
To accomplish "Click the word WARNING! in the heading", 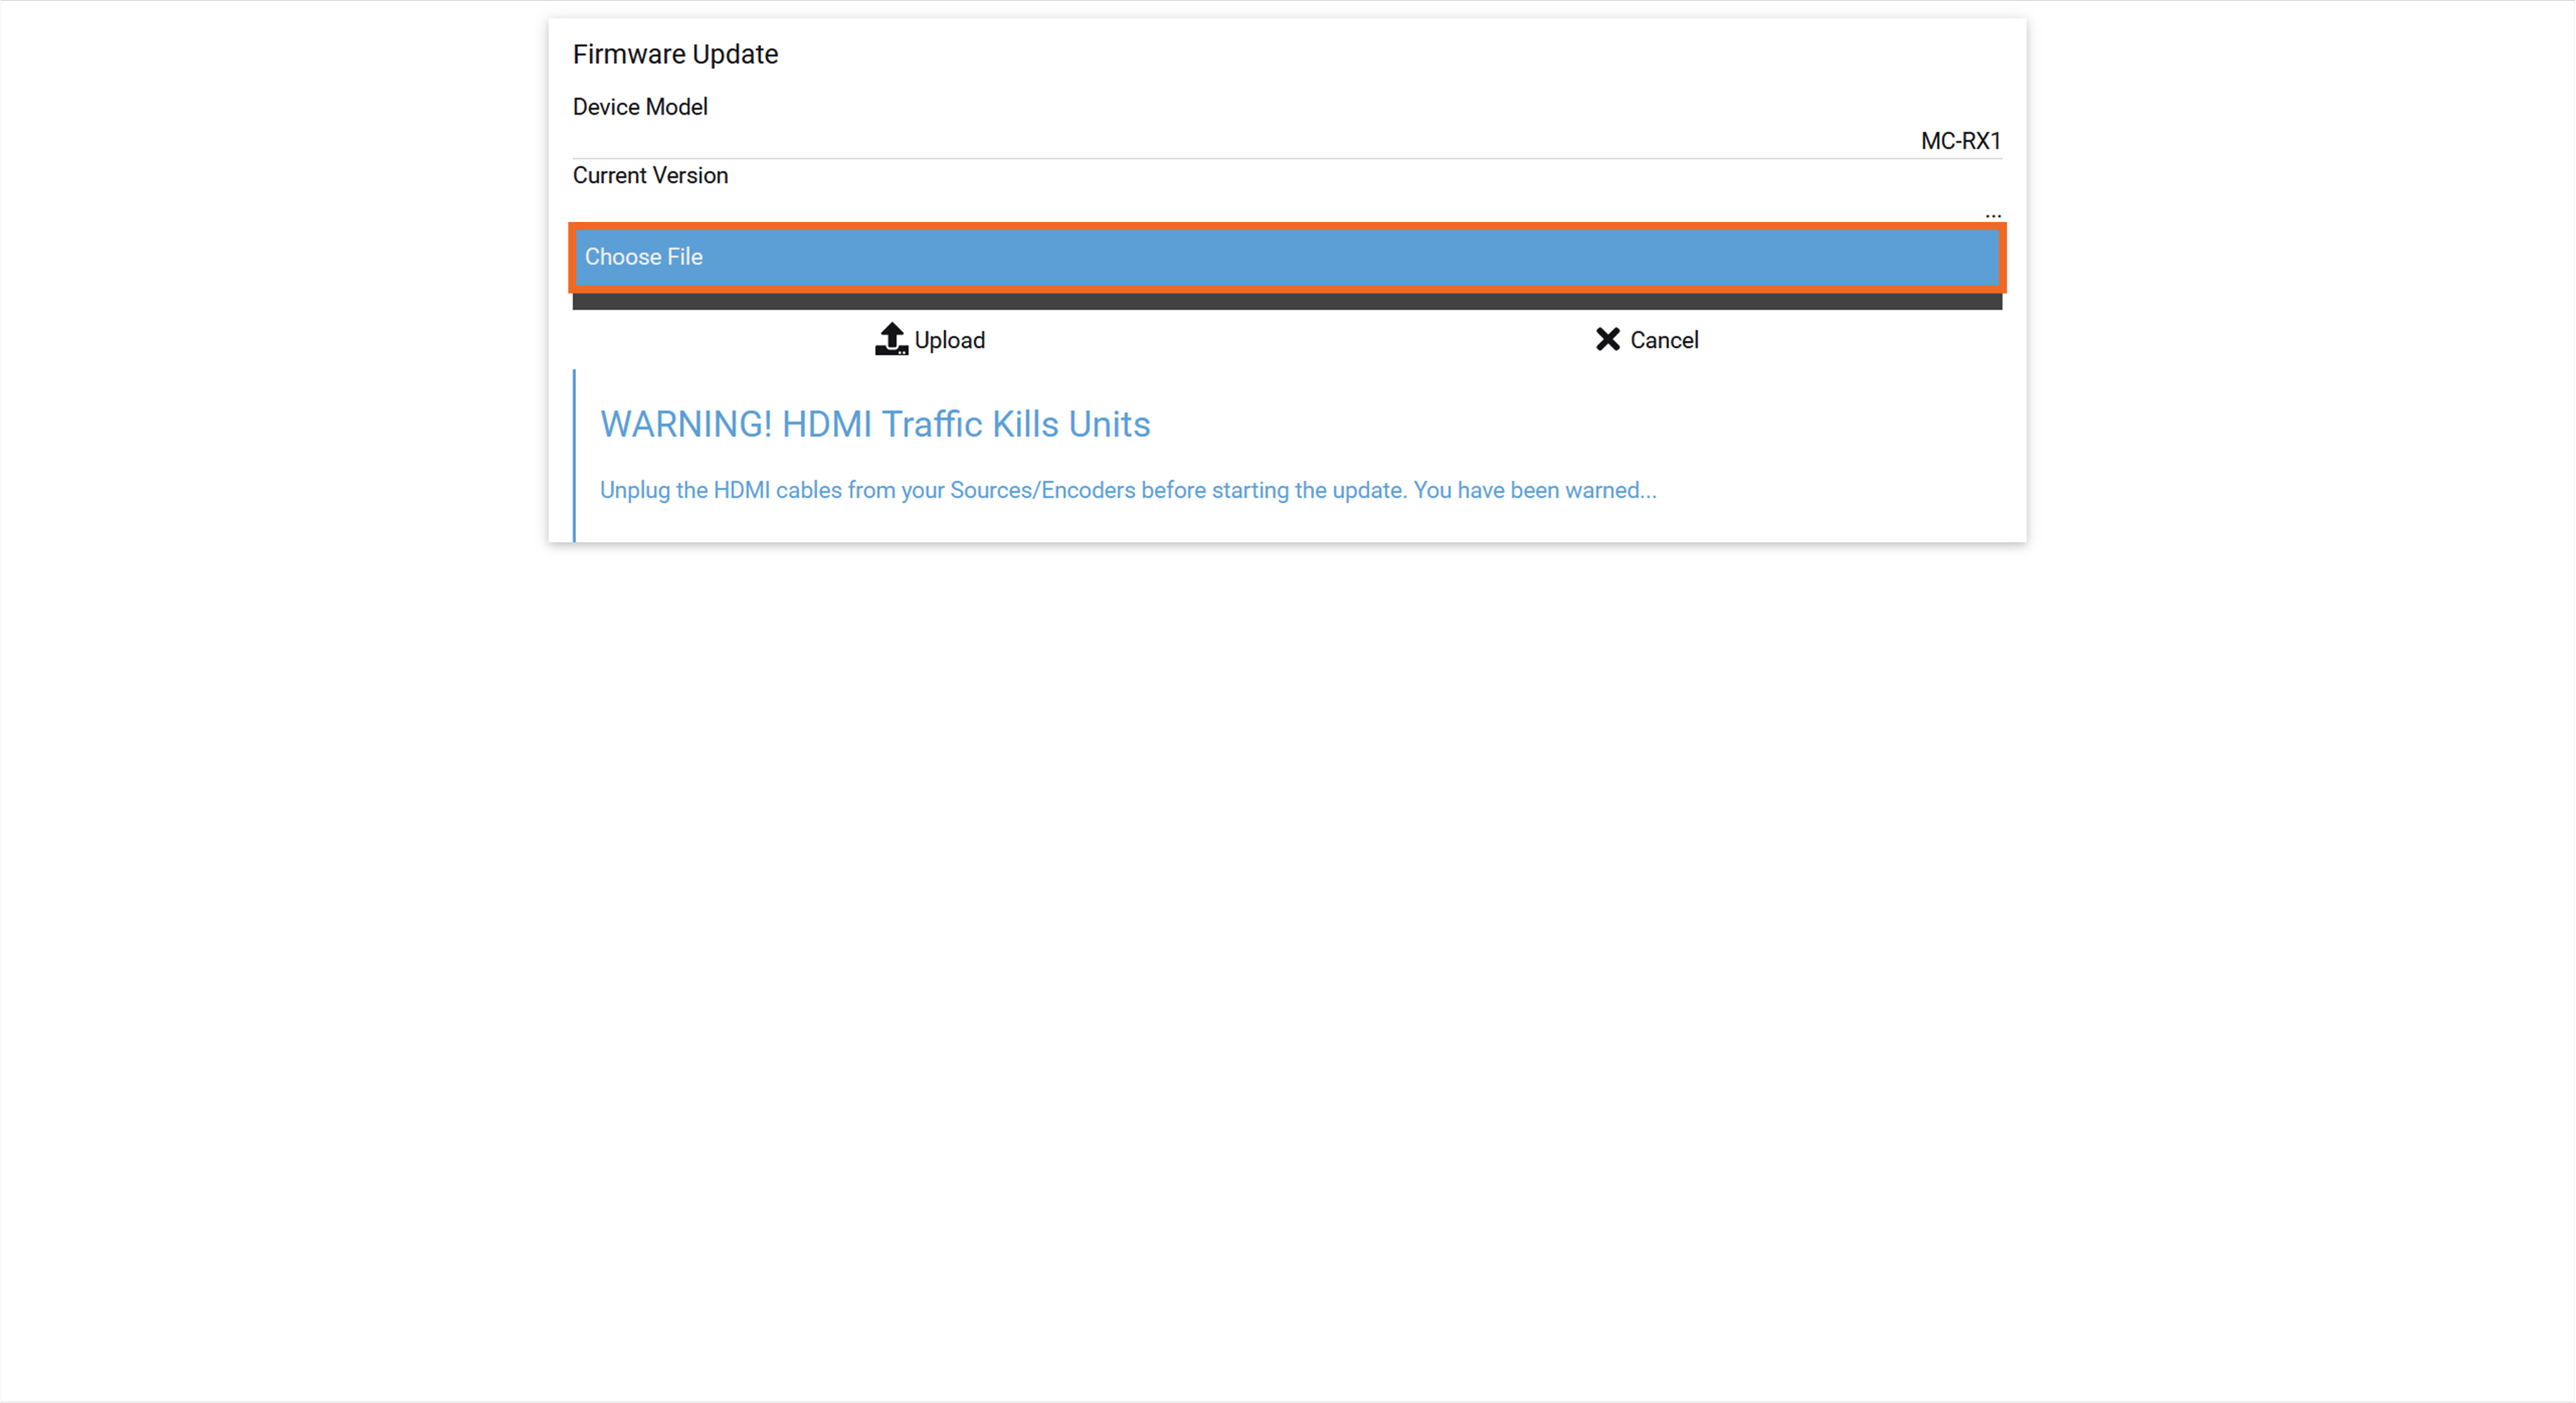I will (686, 424).
